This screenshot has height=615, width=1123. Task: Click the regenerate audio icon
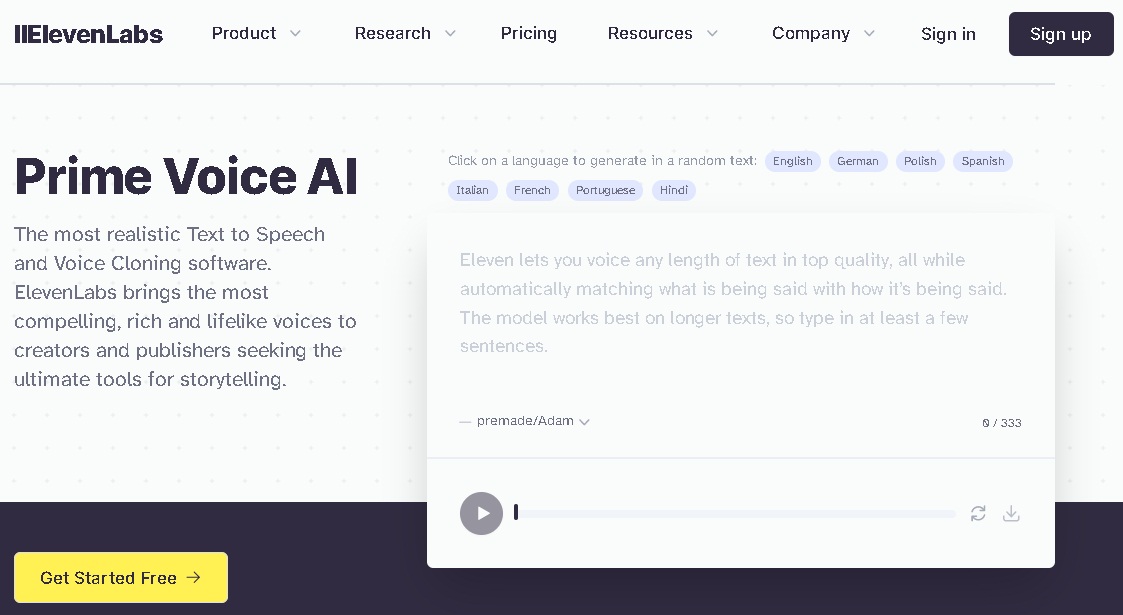point(978,513)
